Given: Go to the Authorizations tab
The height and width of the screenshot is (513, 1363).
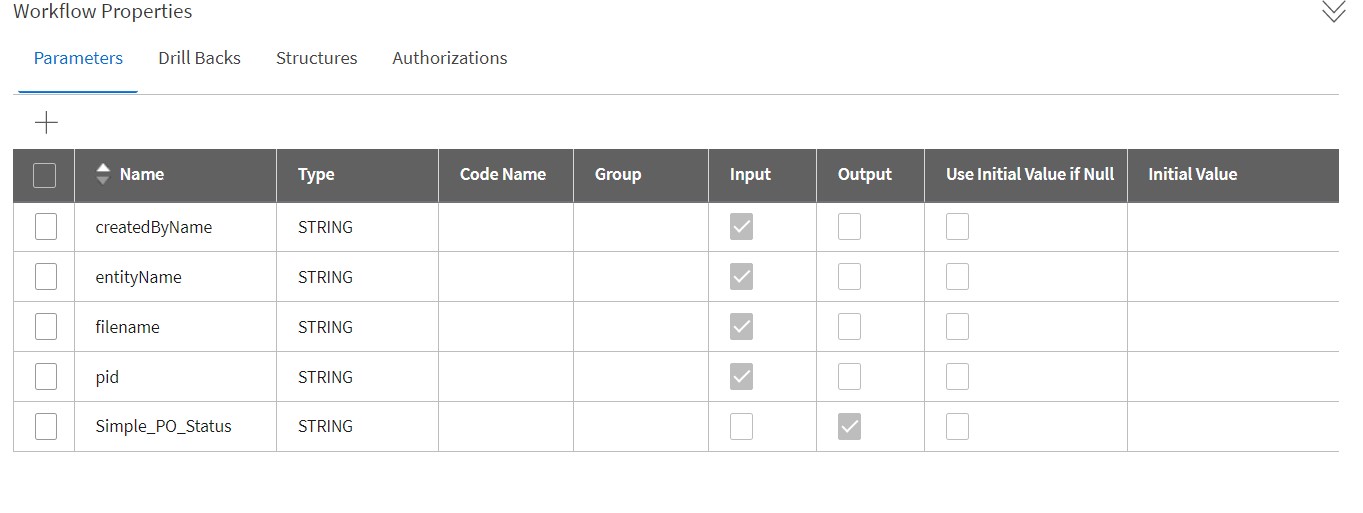Looking at the screenshot, I should pos(449,58).
